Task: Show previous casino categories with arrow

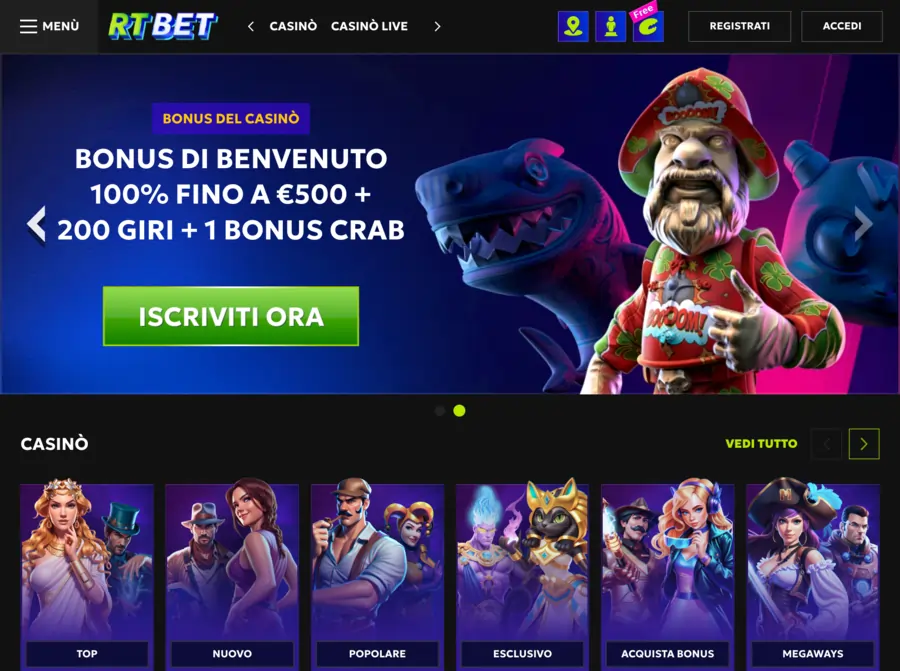Action: [x=826, y=444]
